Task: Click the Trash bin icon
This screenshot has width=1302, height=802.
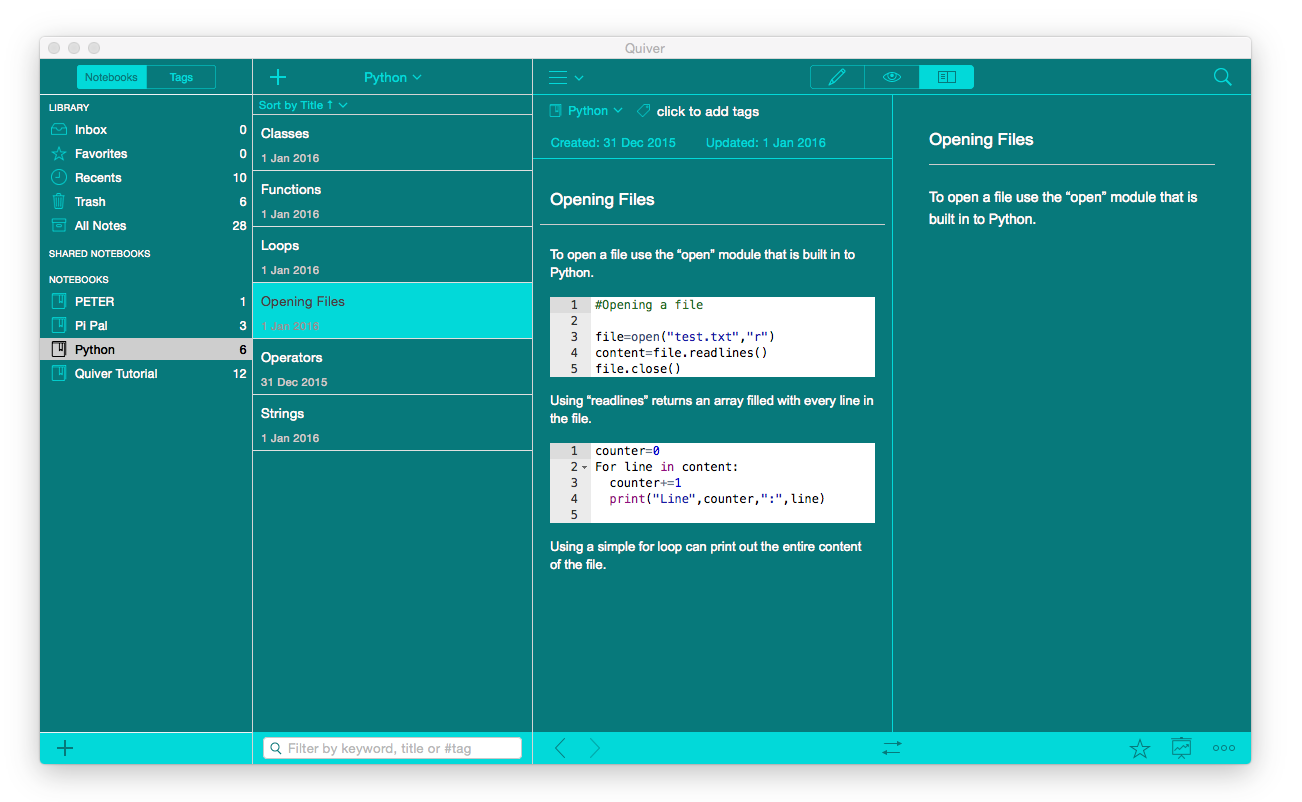Action: pyautogui.click(x=59, y=202)
